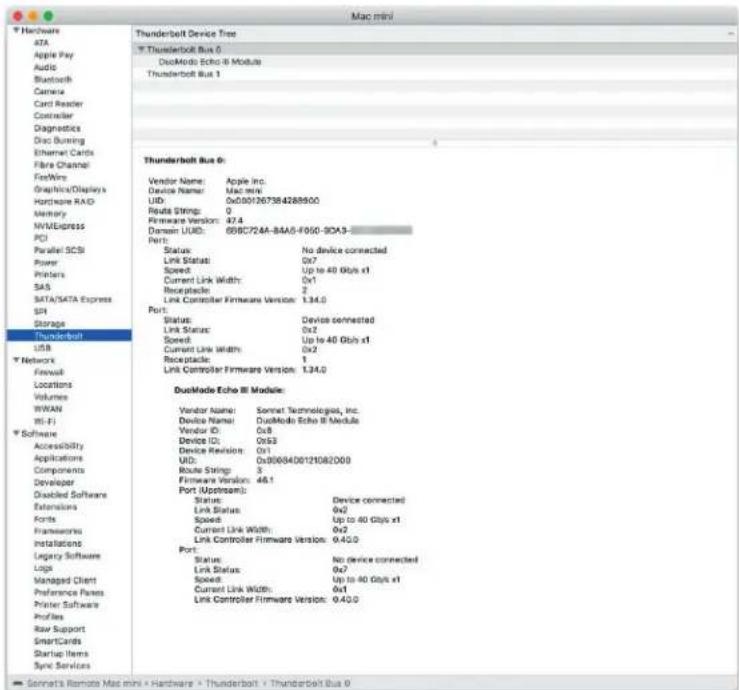Click Hardware in bottom path bar

172,683
